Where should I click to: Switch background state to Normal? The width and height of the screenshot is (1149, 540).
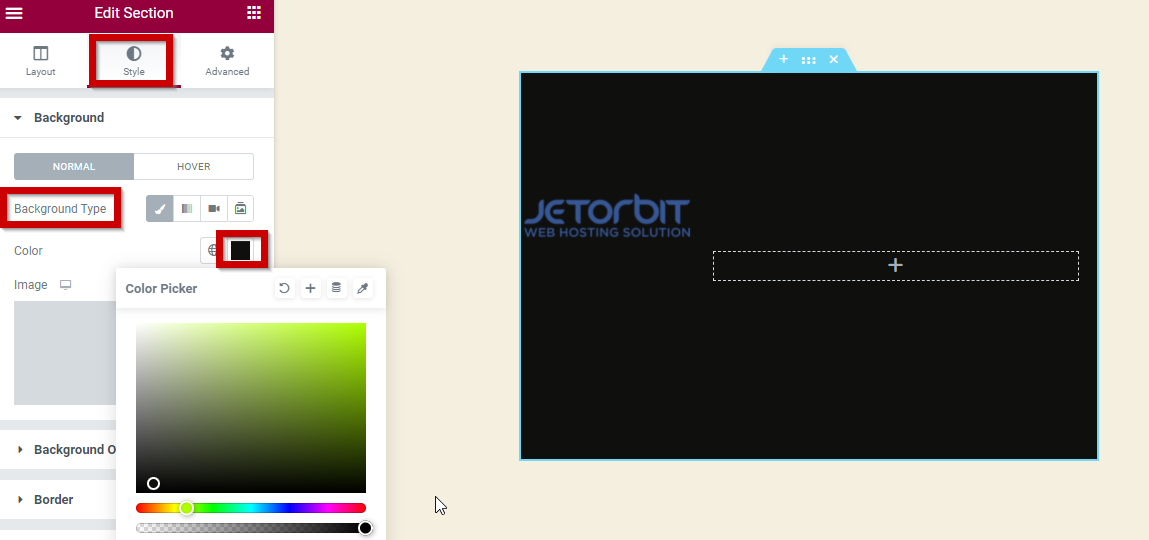point(74,166)
